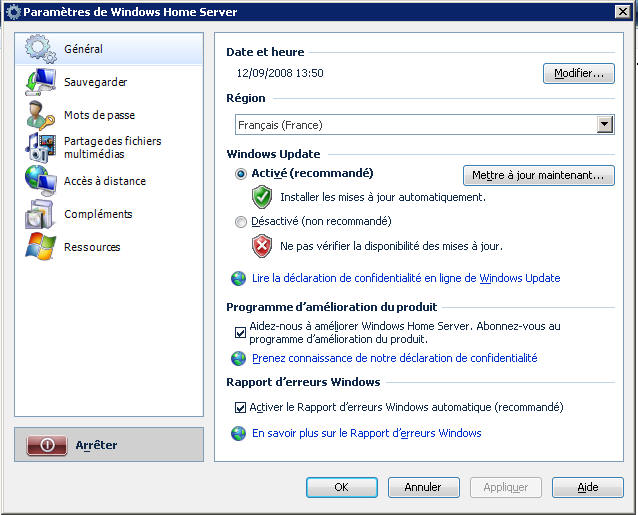Viewport: 638px width, 515px height.
Task: Select the Accès à distance section
Action: [x=109, y=181]
